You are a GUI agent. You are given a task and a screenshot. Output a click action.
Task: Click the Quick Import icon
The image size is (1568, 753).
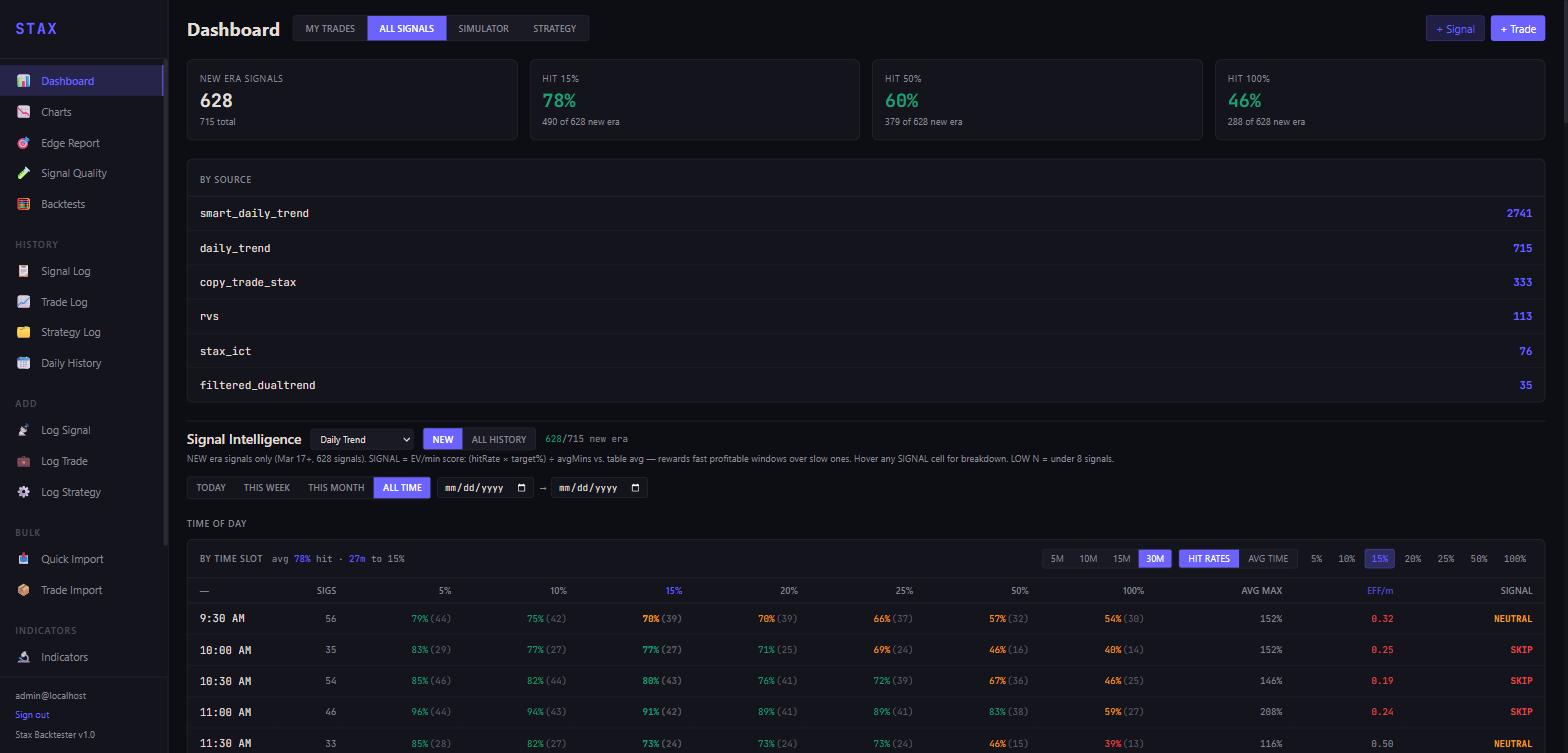[x=23, y=559]
